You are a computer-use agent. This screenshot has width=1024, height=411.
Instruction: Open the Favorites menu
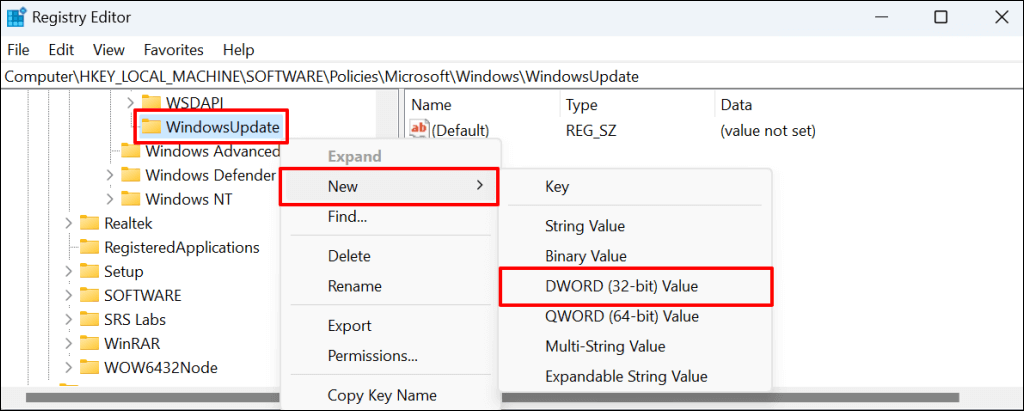pyautogui.click(x=173, y=49)
